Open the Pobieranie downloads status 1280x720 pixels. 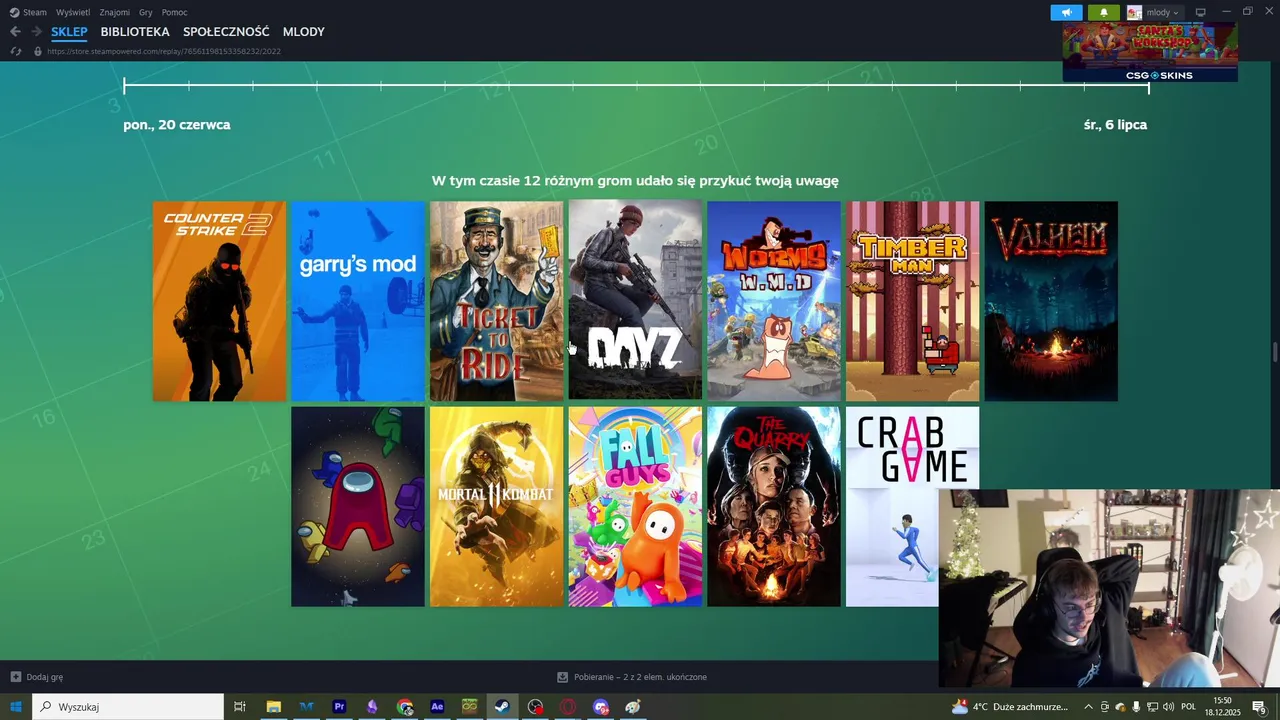click(632, 677)
